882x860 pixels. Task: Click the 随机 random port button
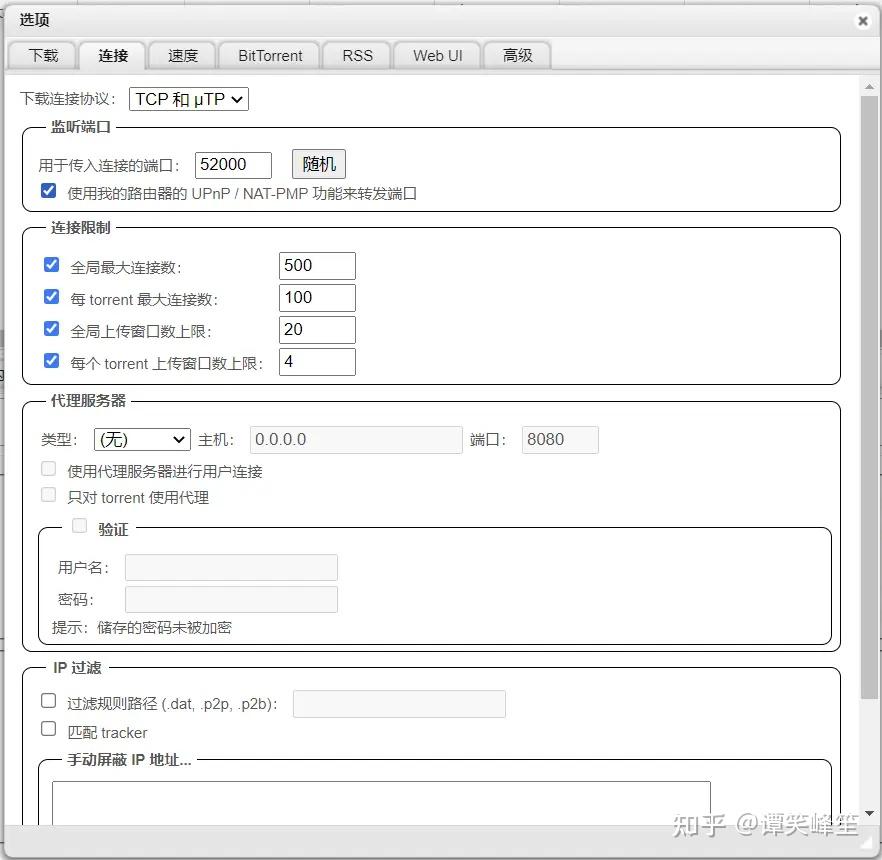coord(318,164)
